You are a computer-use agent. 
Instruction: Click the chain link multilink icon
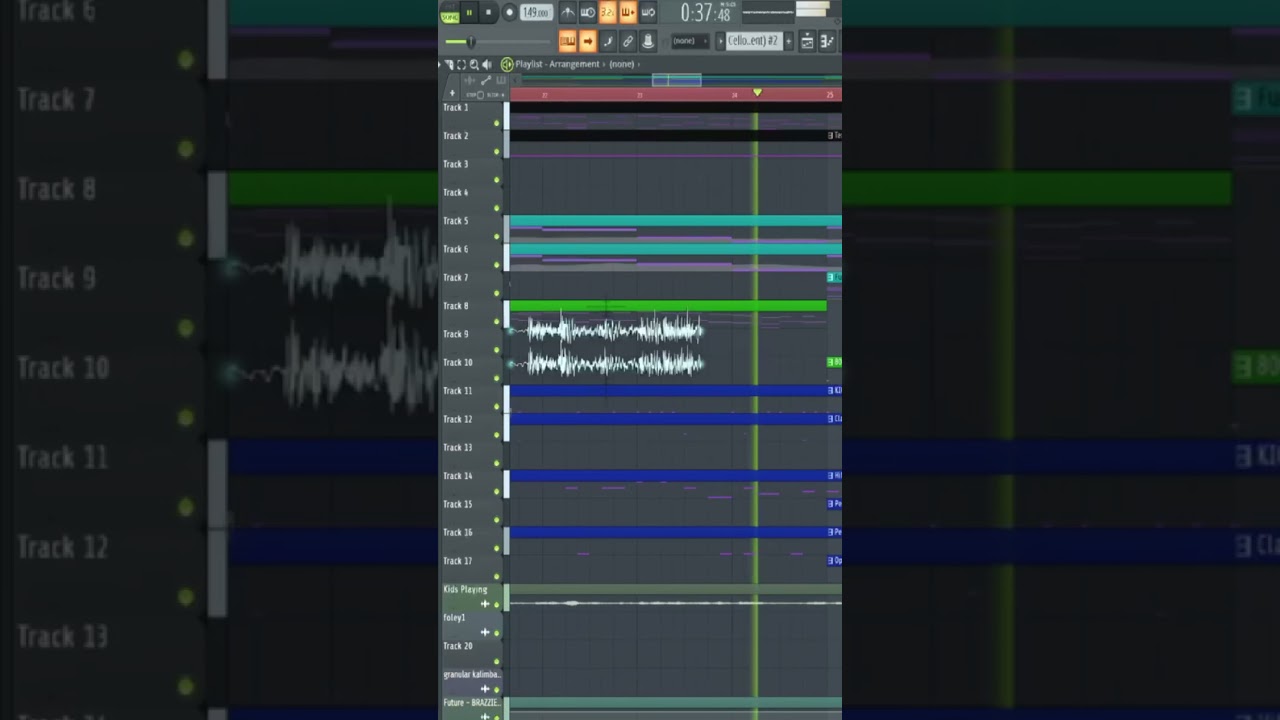pos(627,41)
